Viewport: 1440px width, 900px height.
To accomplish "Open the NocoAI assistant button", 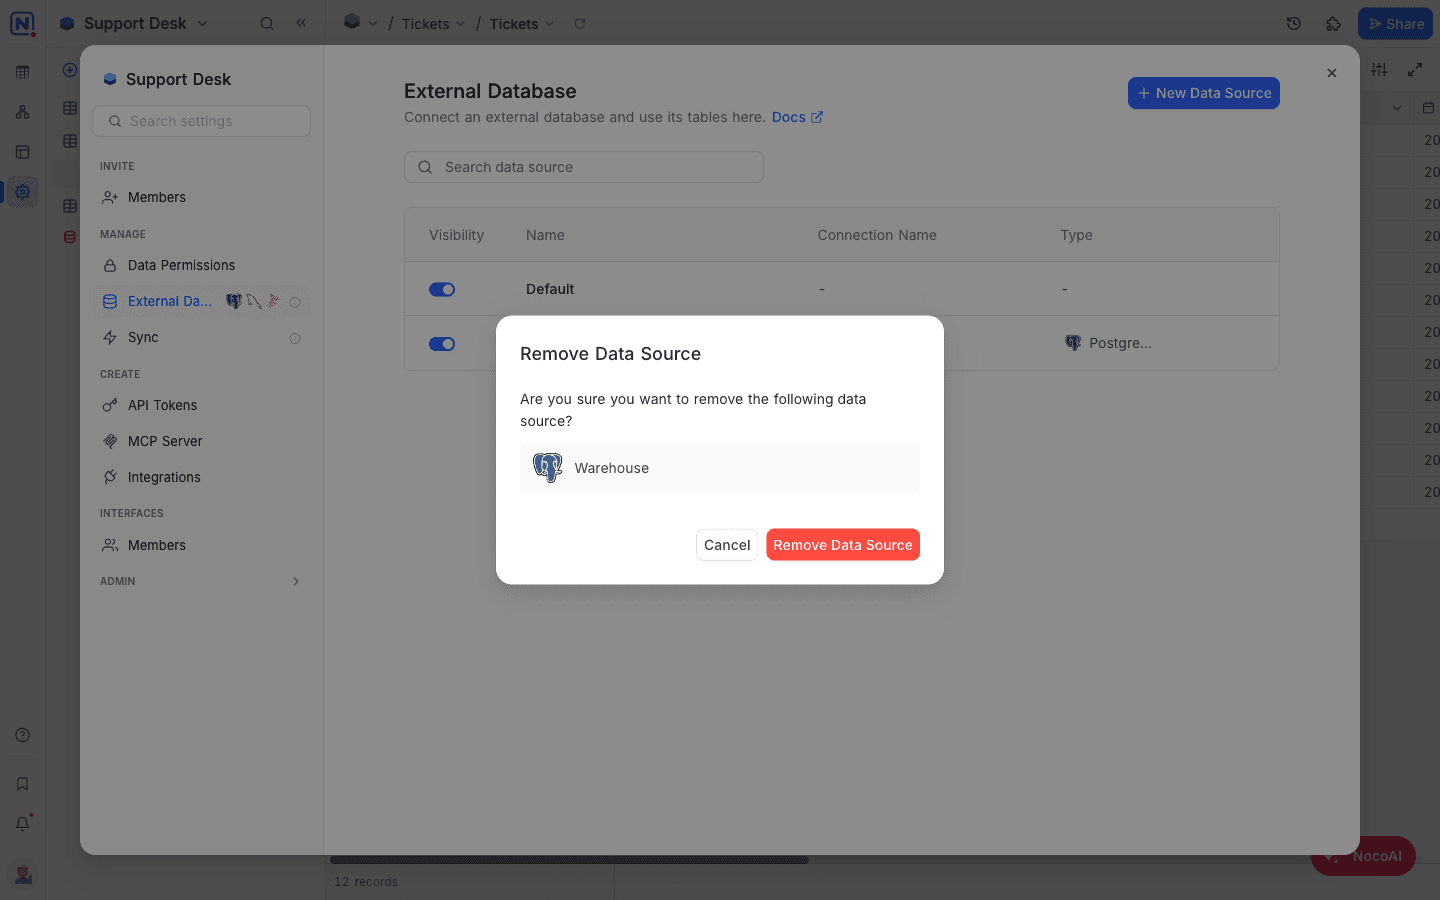I will [x=1364, y=857].
